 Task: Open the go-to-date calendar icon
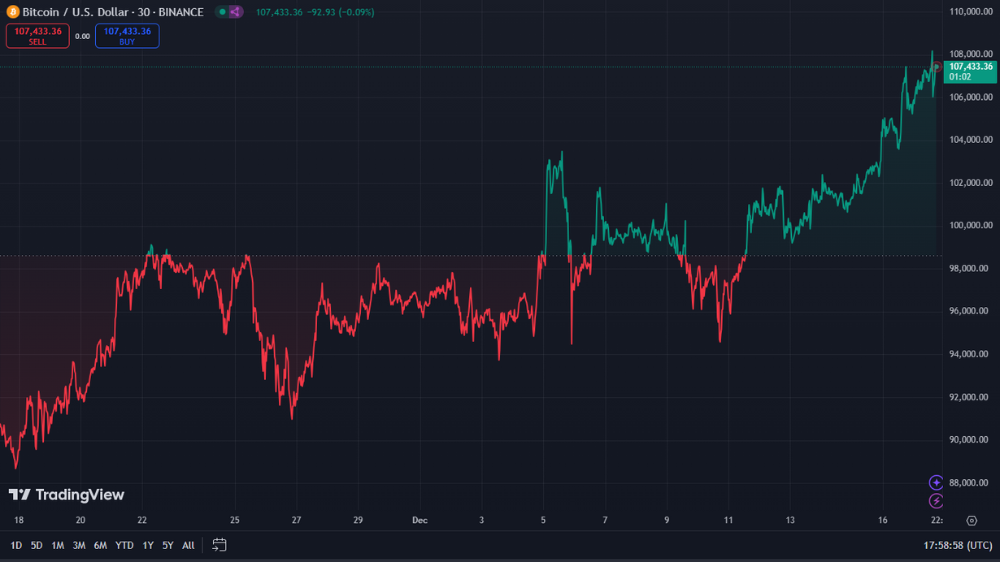(x=219, y=545)
